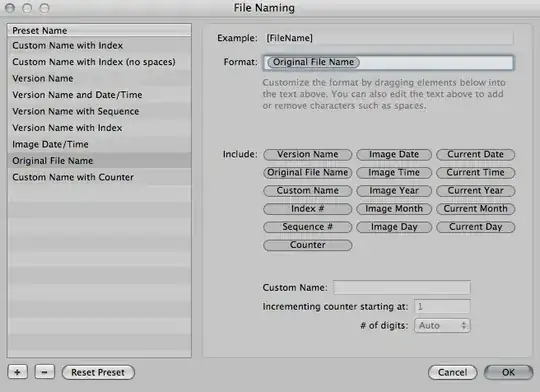Cancel the File Naming dialog

point(453,372)
